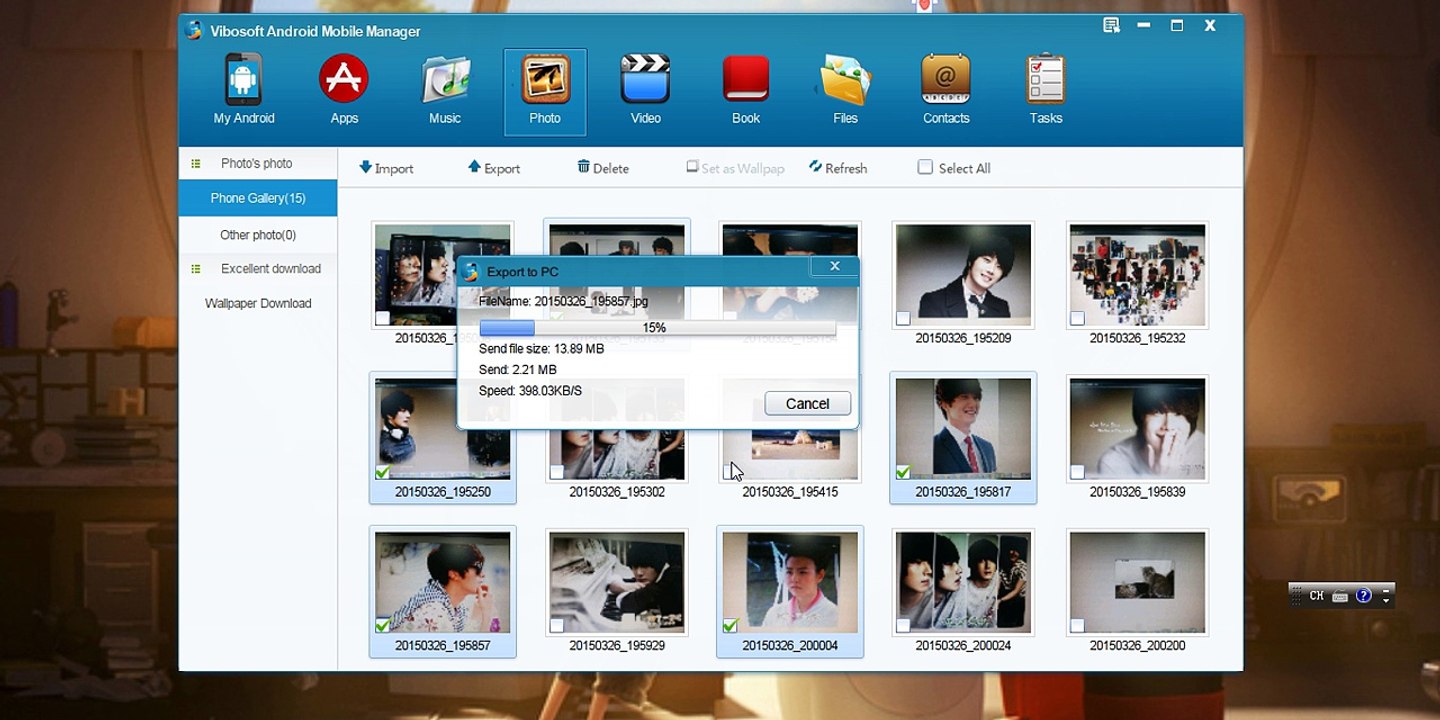Check the box for photo 20150326_195232
The width and height of the screenshot is (1440, 720).
(1077, 318)
